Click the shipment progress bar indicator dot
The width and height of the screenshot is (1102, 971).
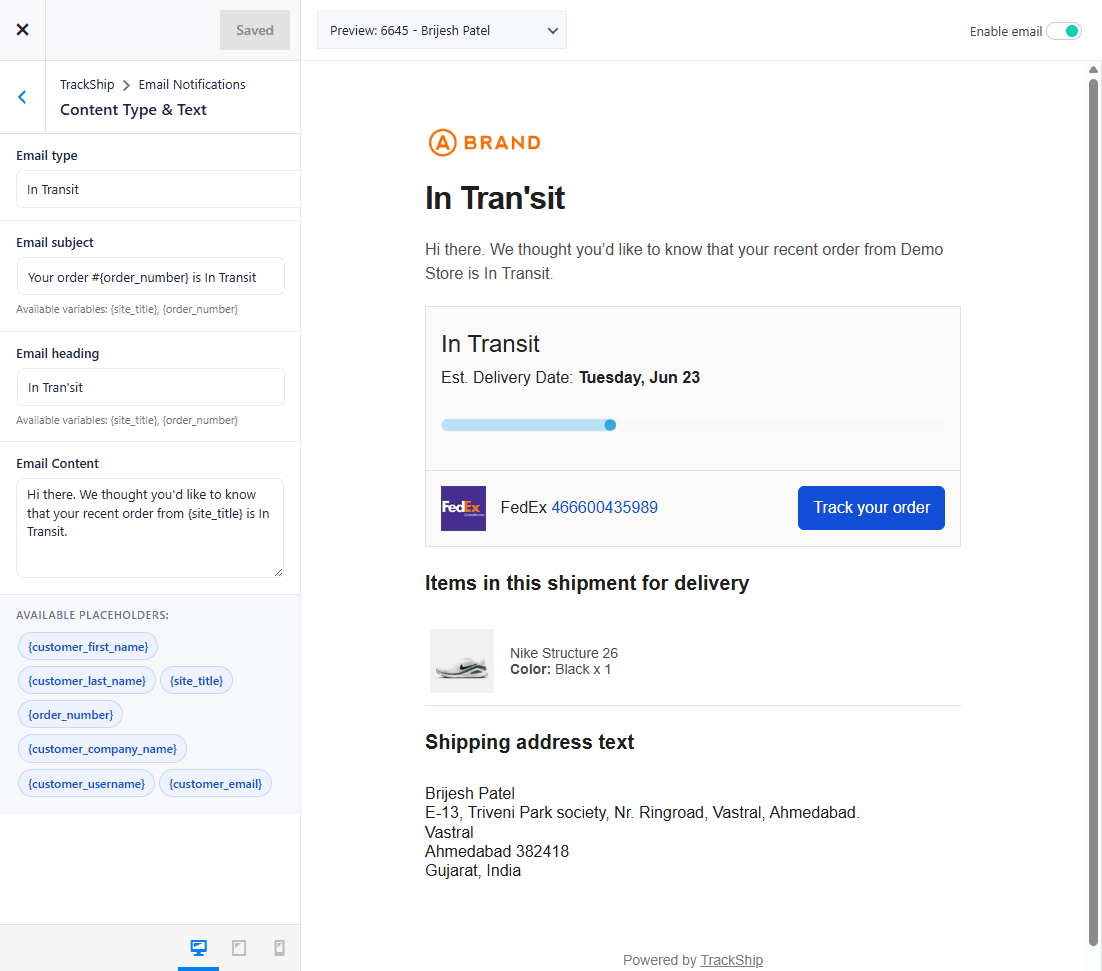click(610, 425)
